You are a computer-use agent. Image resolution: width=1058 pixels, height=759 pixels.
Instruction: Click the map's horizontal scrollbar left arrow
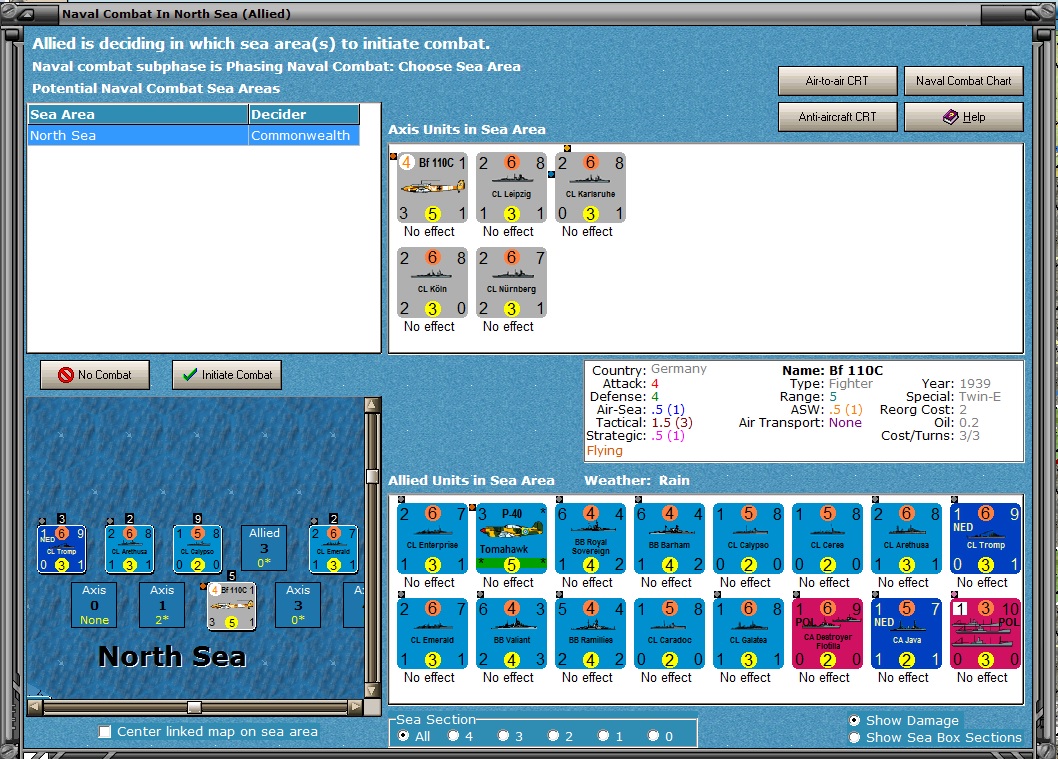click(x=35, y=707)
